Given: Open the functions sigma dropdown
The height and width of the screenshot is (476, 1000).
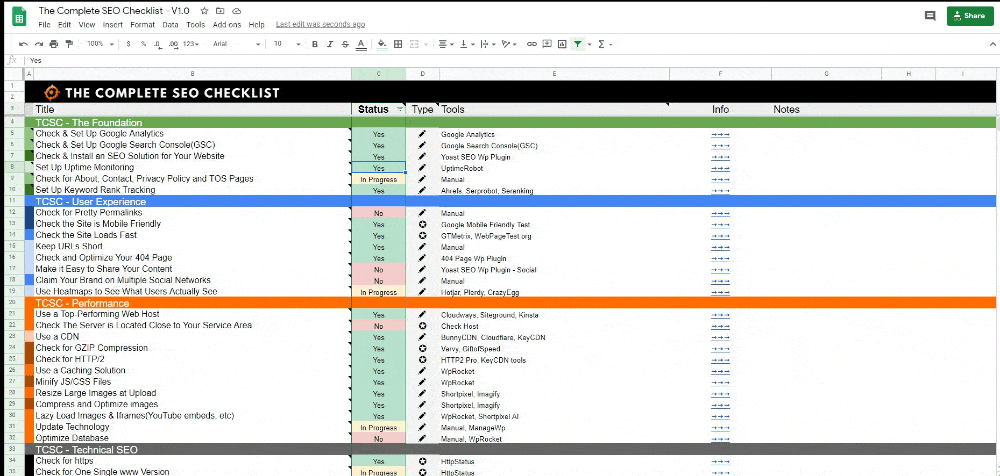Looking at the screenshot, I should click(605, 44).
